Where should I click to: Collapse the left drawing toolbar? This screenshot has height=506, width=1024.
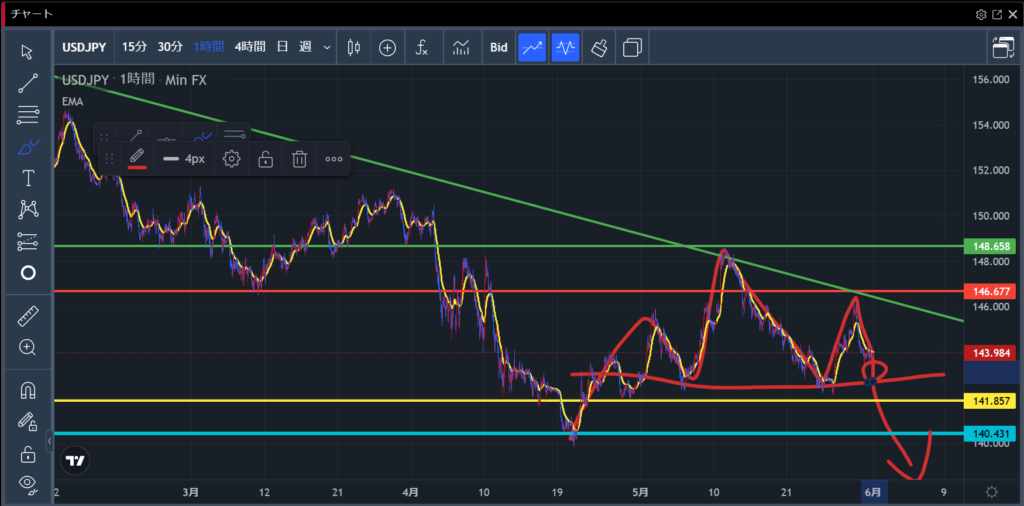pos(50,442)
